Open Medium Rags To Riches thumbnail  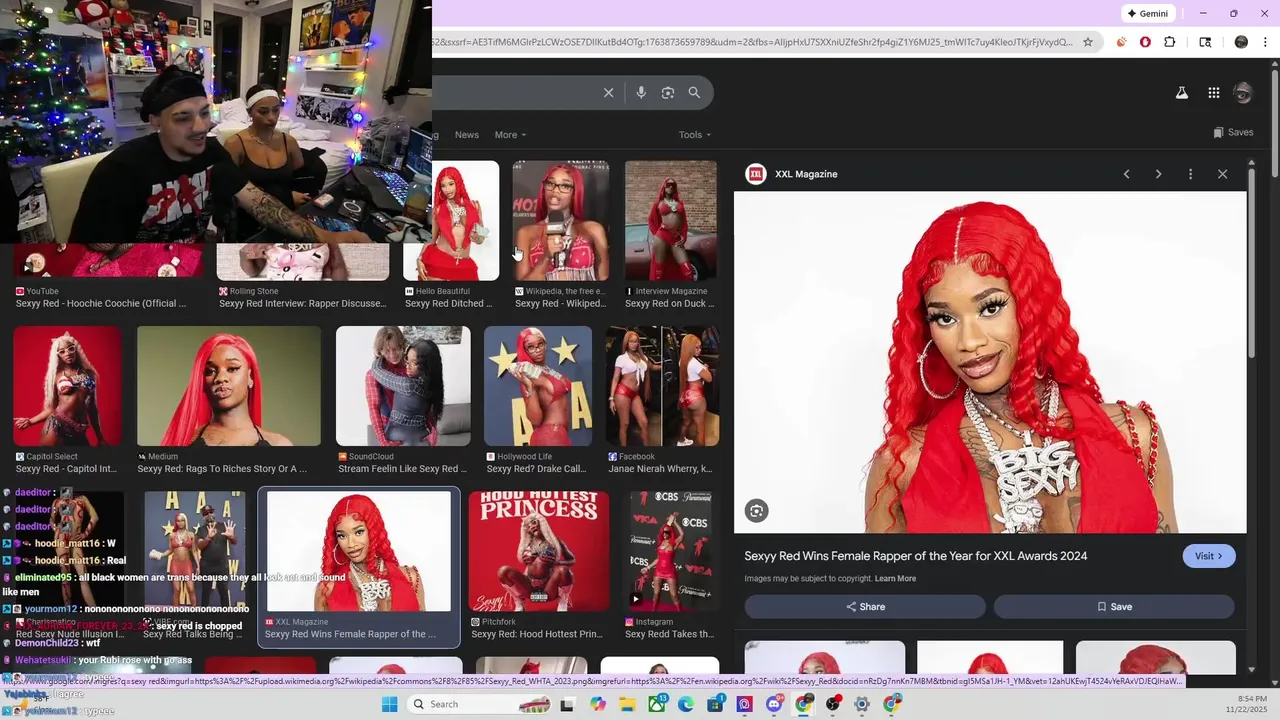click(229, 386)
